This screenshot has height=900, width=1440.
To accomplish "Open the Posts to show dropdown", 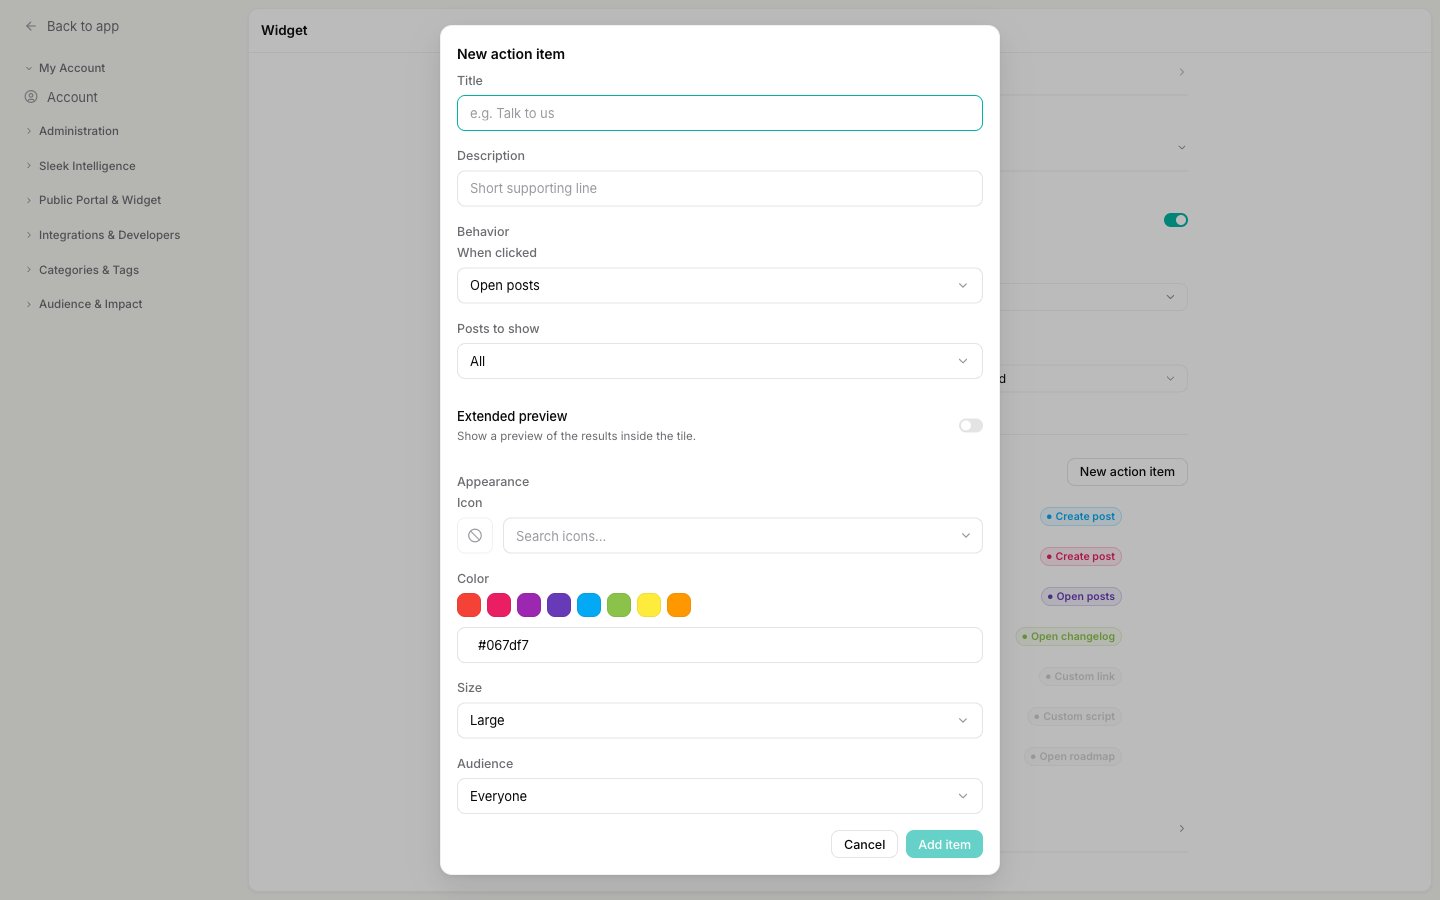I will pyautogui.click(x=720, y=361).
